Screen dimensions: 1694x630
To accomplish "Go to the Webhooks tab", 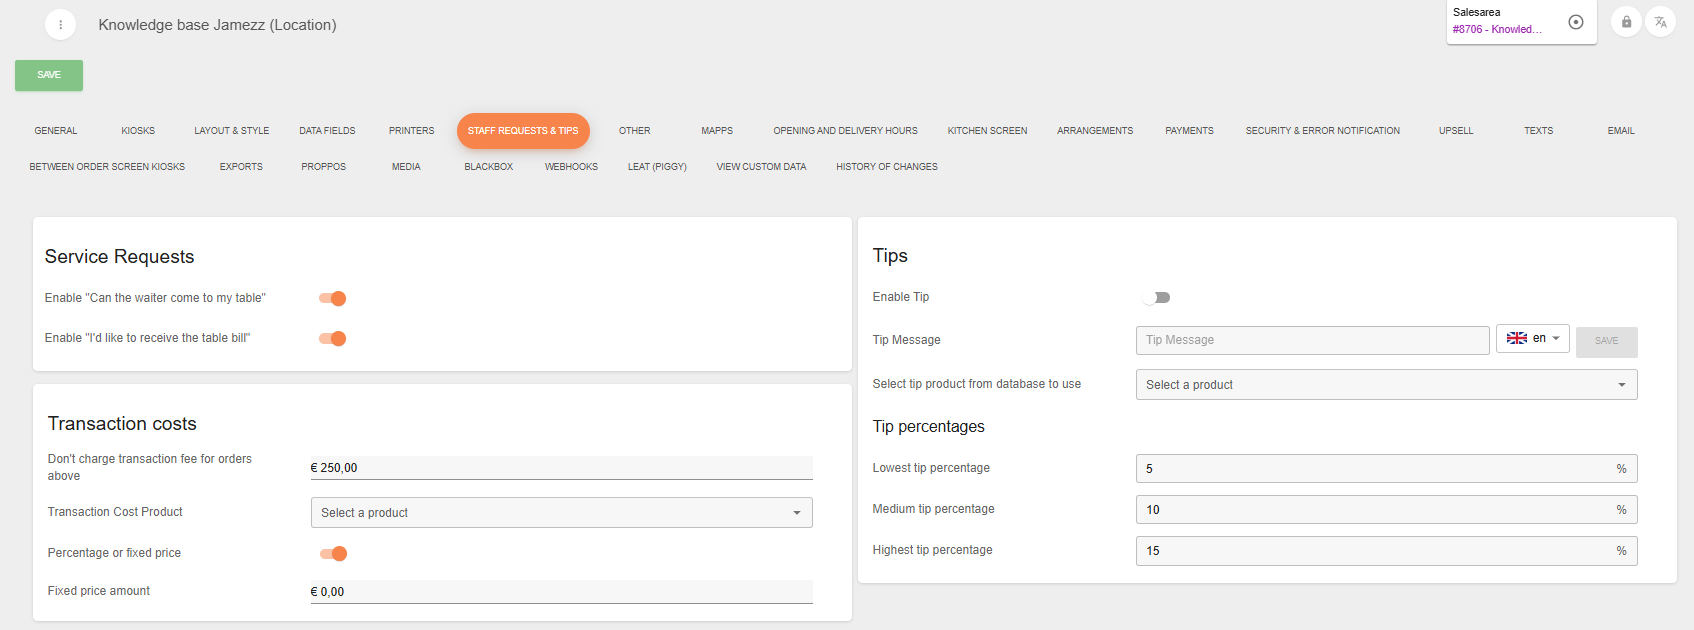I will tap(571, 167).
